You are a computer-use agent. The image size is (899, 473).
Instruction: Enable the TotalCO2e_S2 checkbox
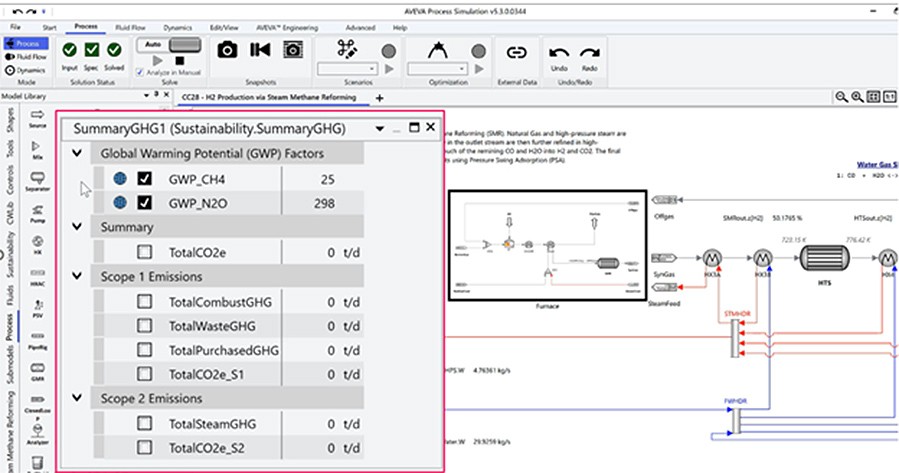tap(144, 447)
